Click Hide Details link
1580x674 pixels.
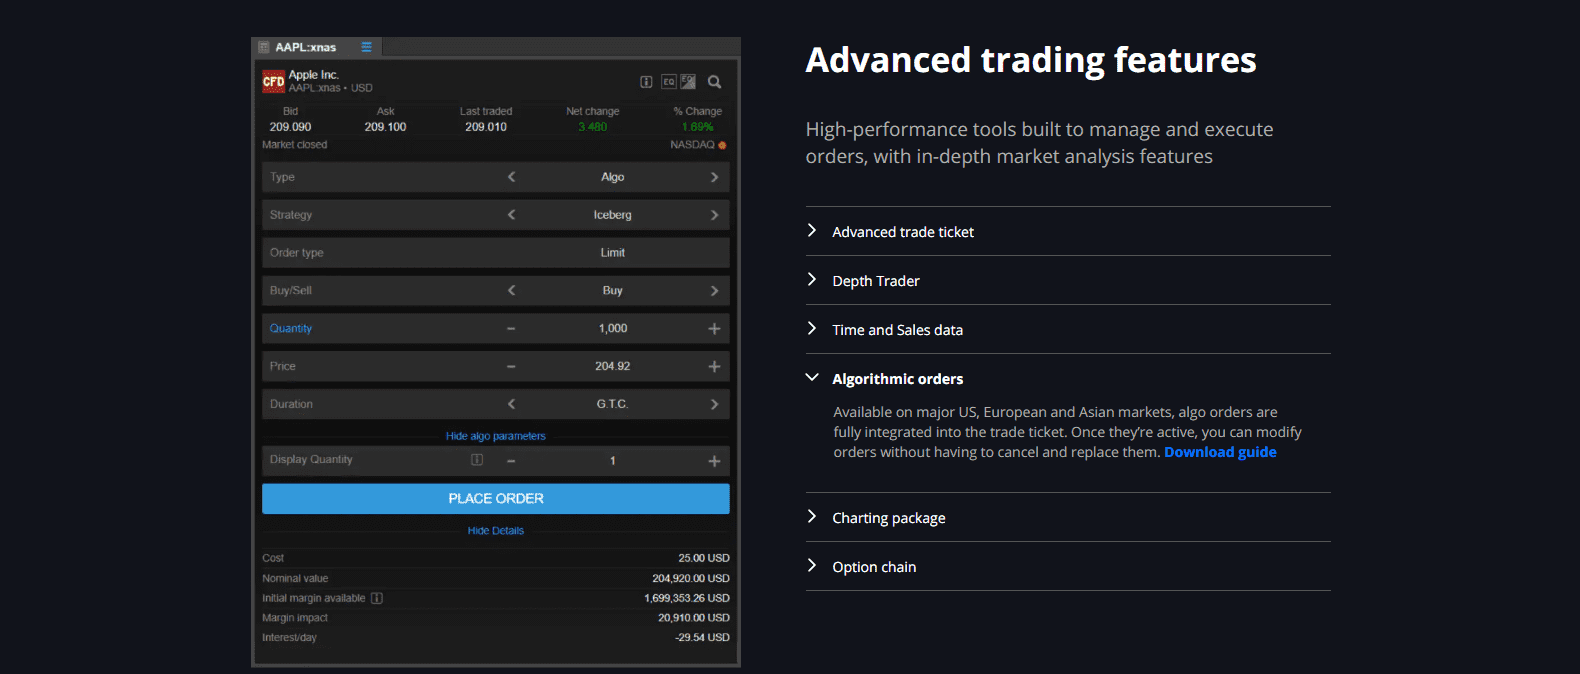(x=496, y=531)
